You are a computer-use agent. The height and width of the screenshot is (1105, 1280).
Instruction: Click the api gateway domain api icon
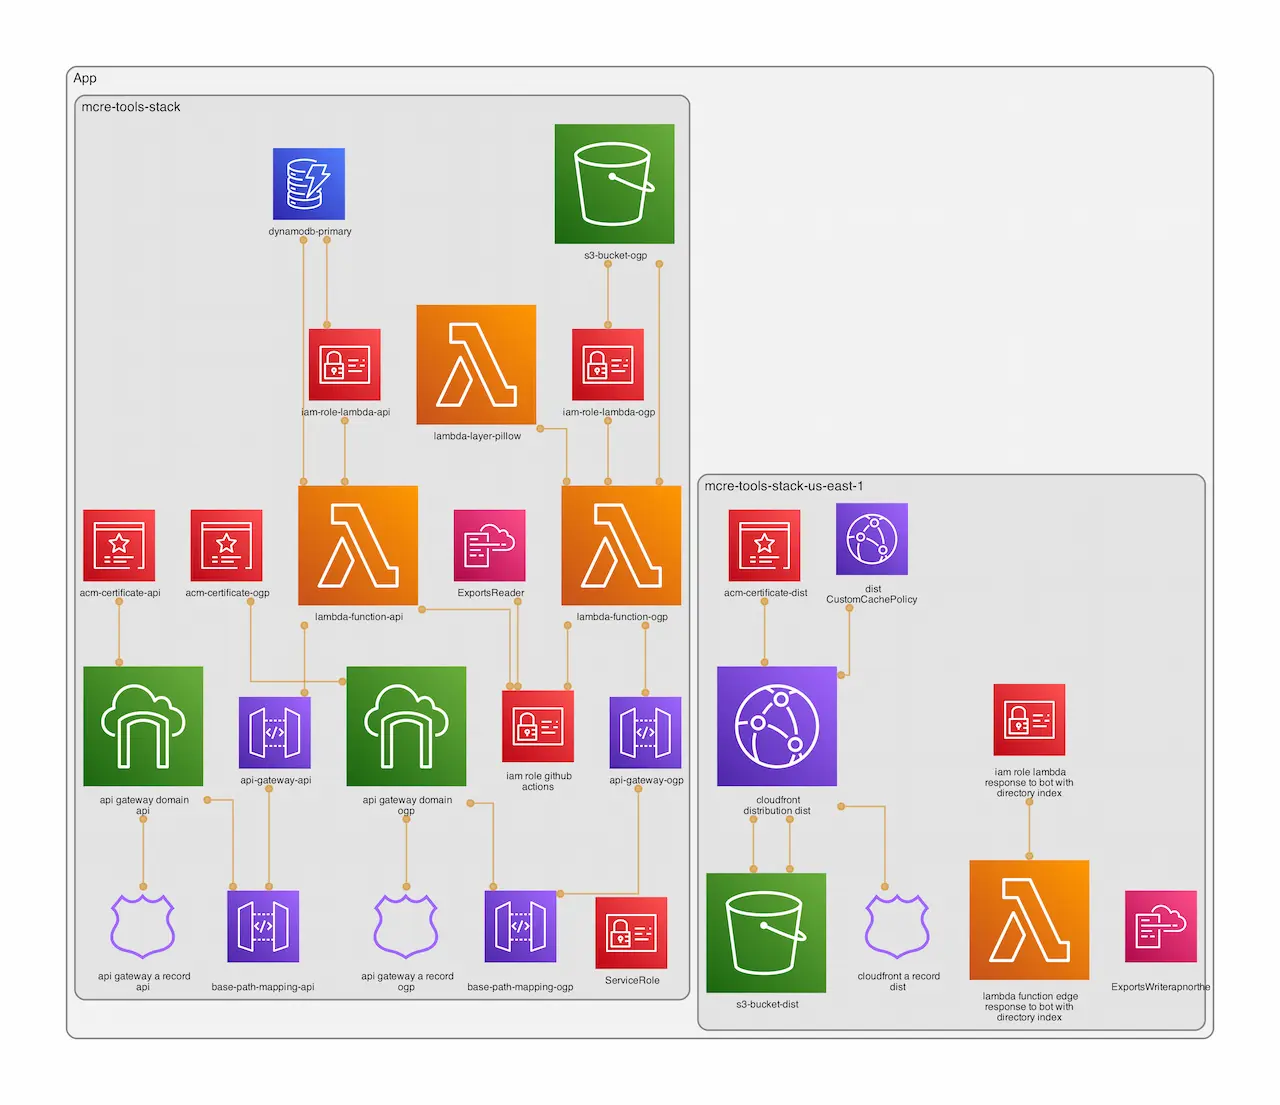143,726
